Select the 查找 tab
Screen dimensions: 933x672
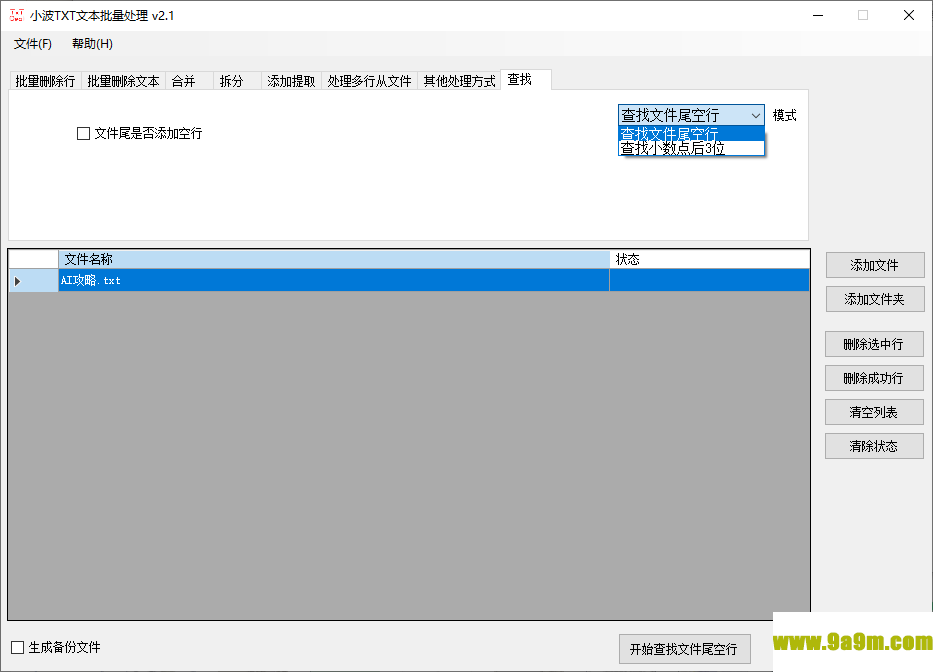tap(526, 80)
